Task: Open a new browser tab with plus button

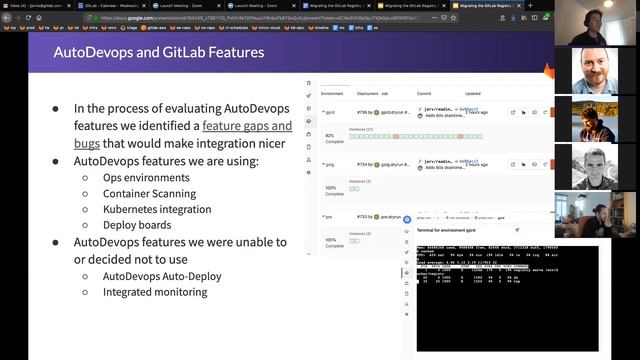Action: pos(530,6)
